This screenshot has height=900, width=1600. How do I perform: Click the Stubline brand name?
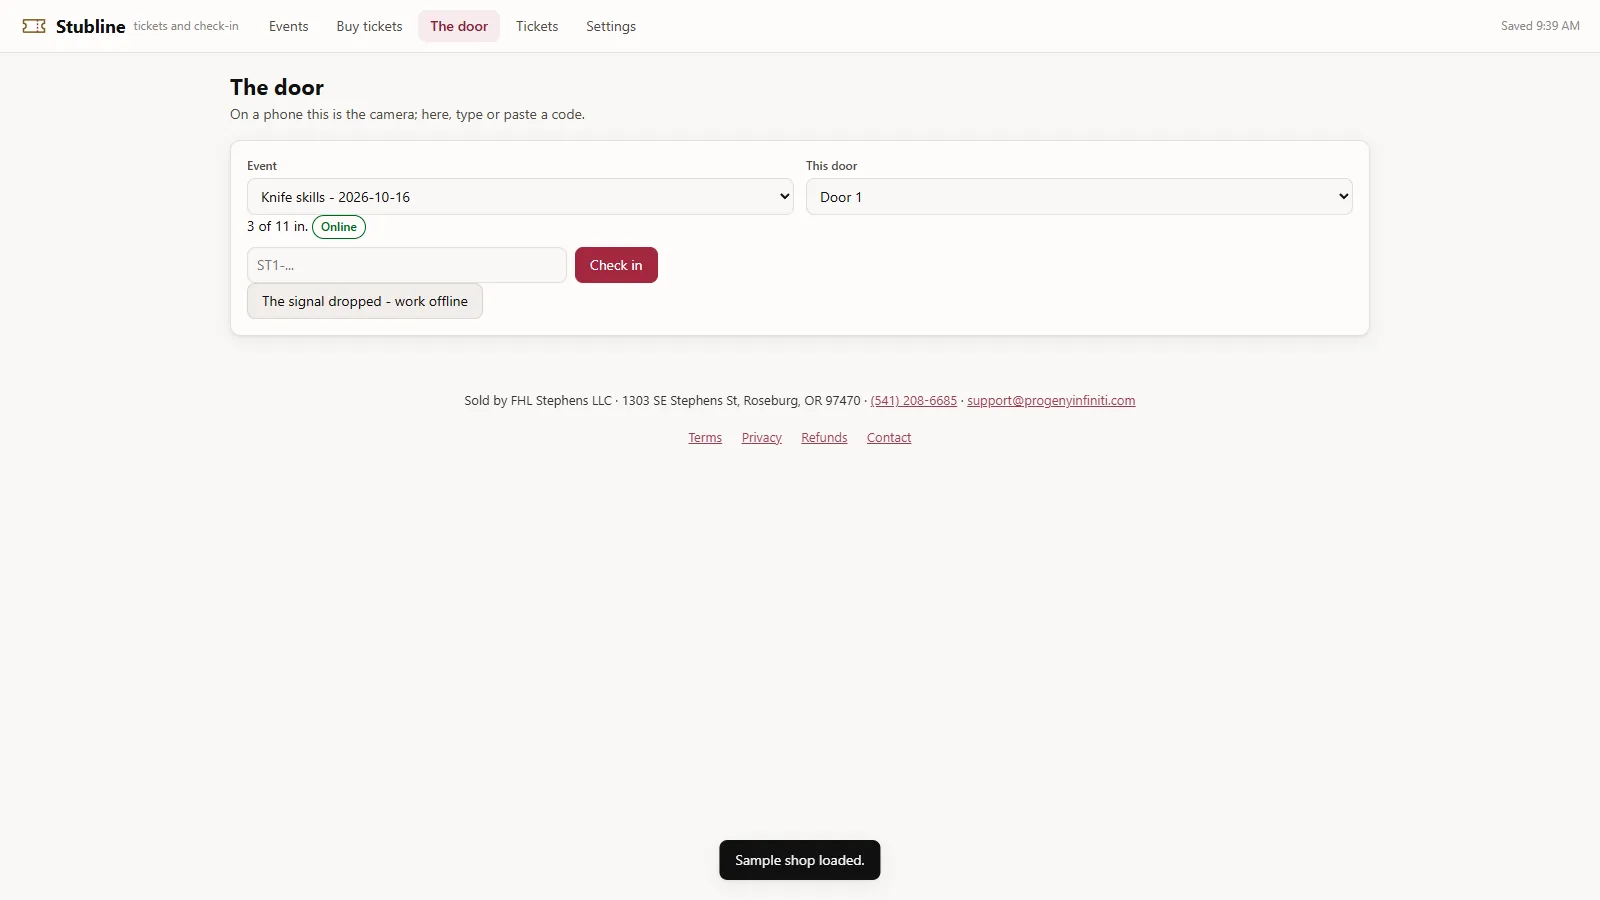click(x=90, y=26)
